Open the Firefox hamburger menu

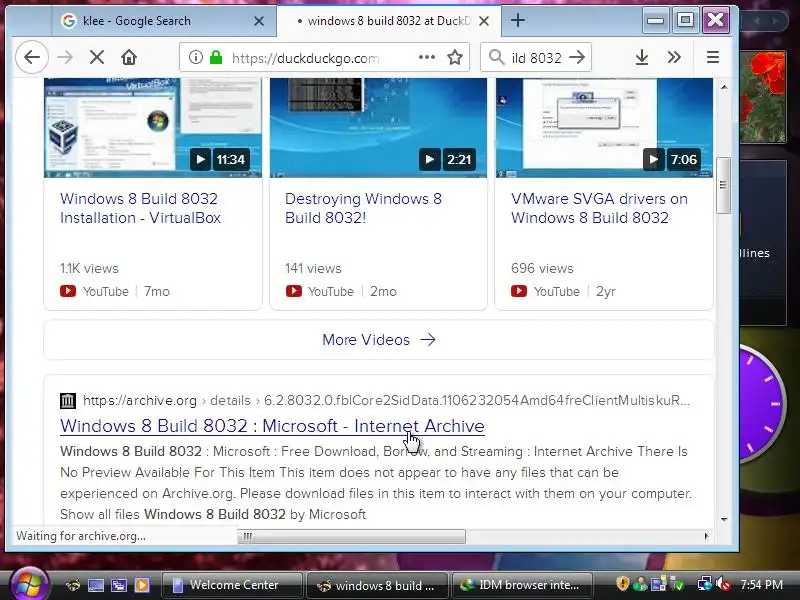coord(713,57)
